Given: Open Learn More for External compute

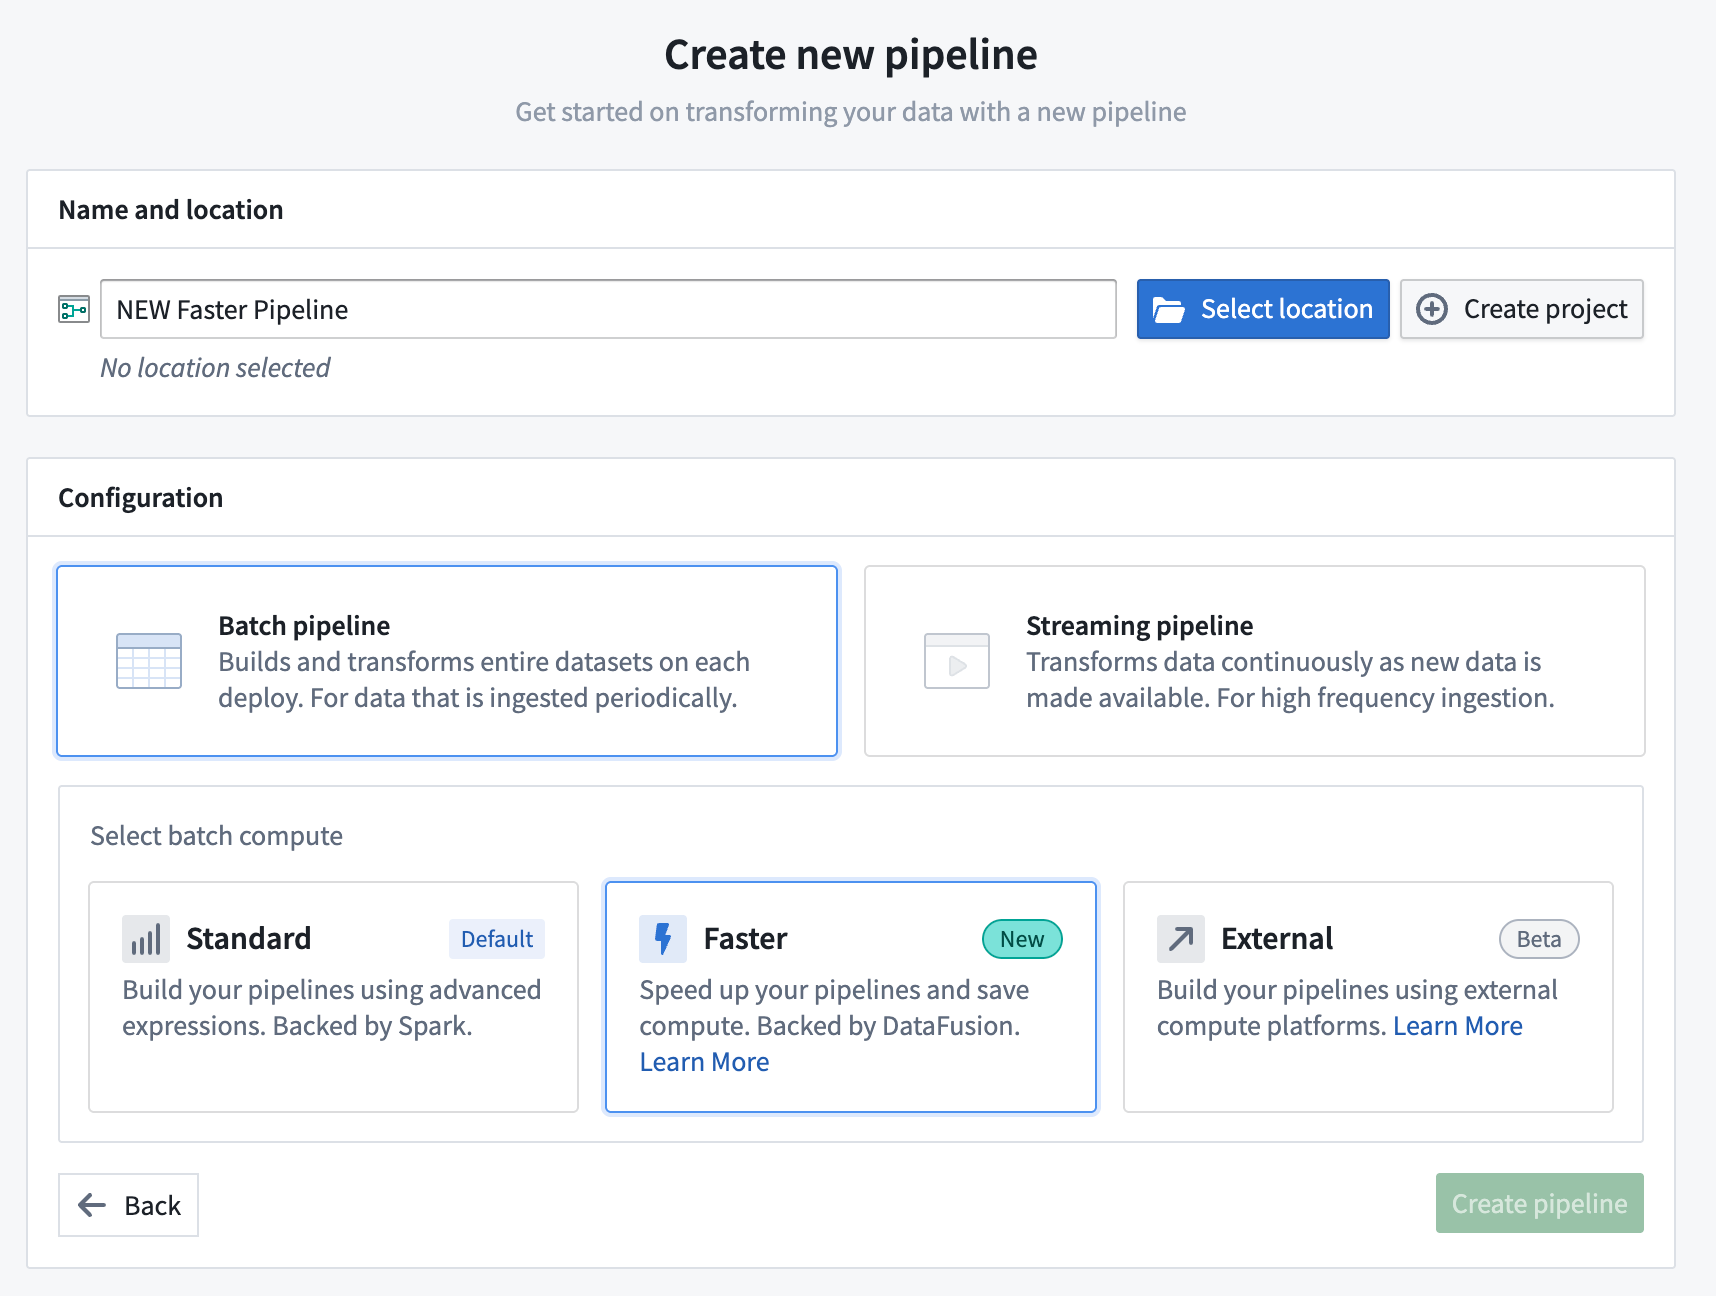Looking at the screenshot, I should [x=1457, y=1025].
